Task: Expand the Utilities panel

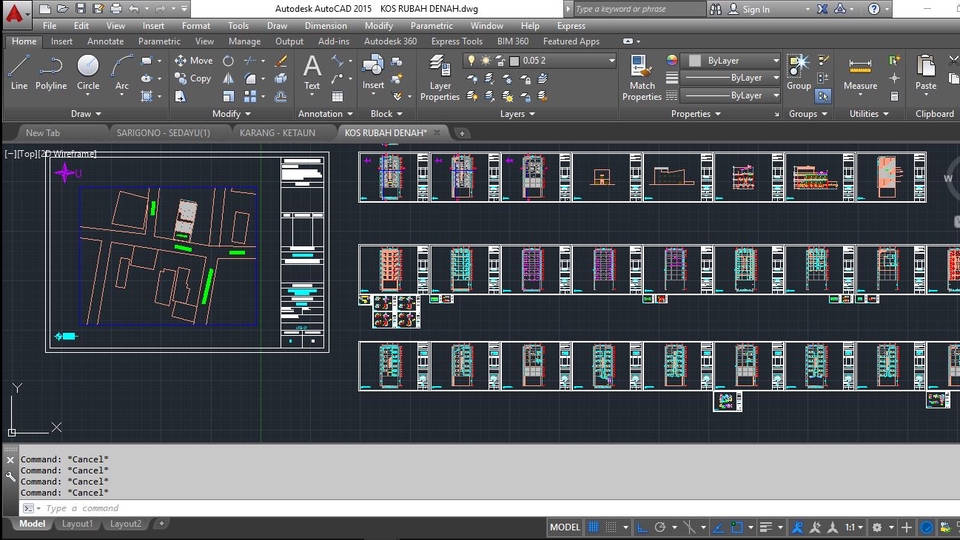Action: coord(869,114)
